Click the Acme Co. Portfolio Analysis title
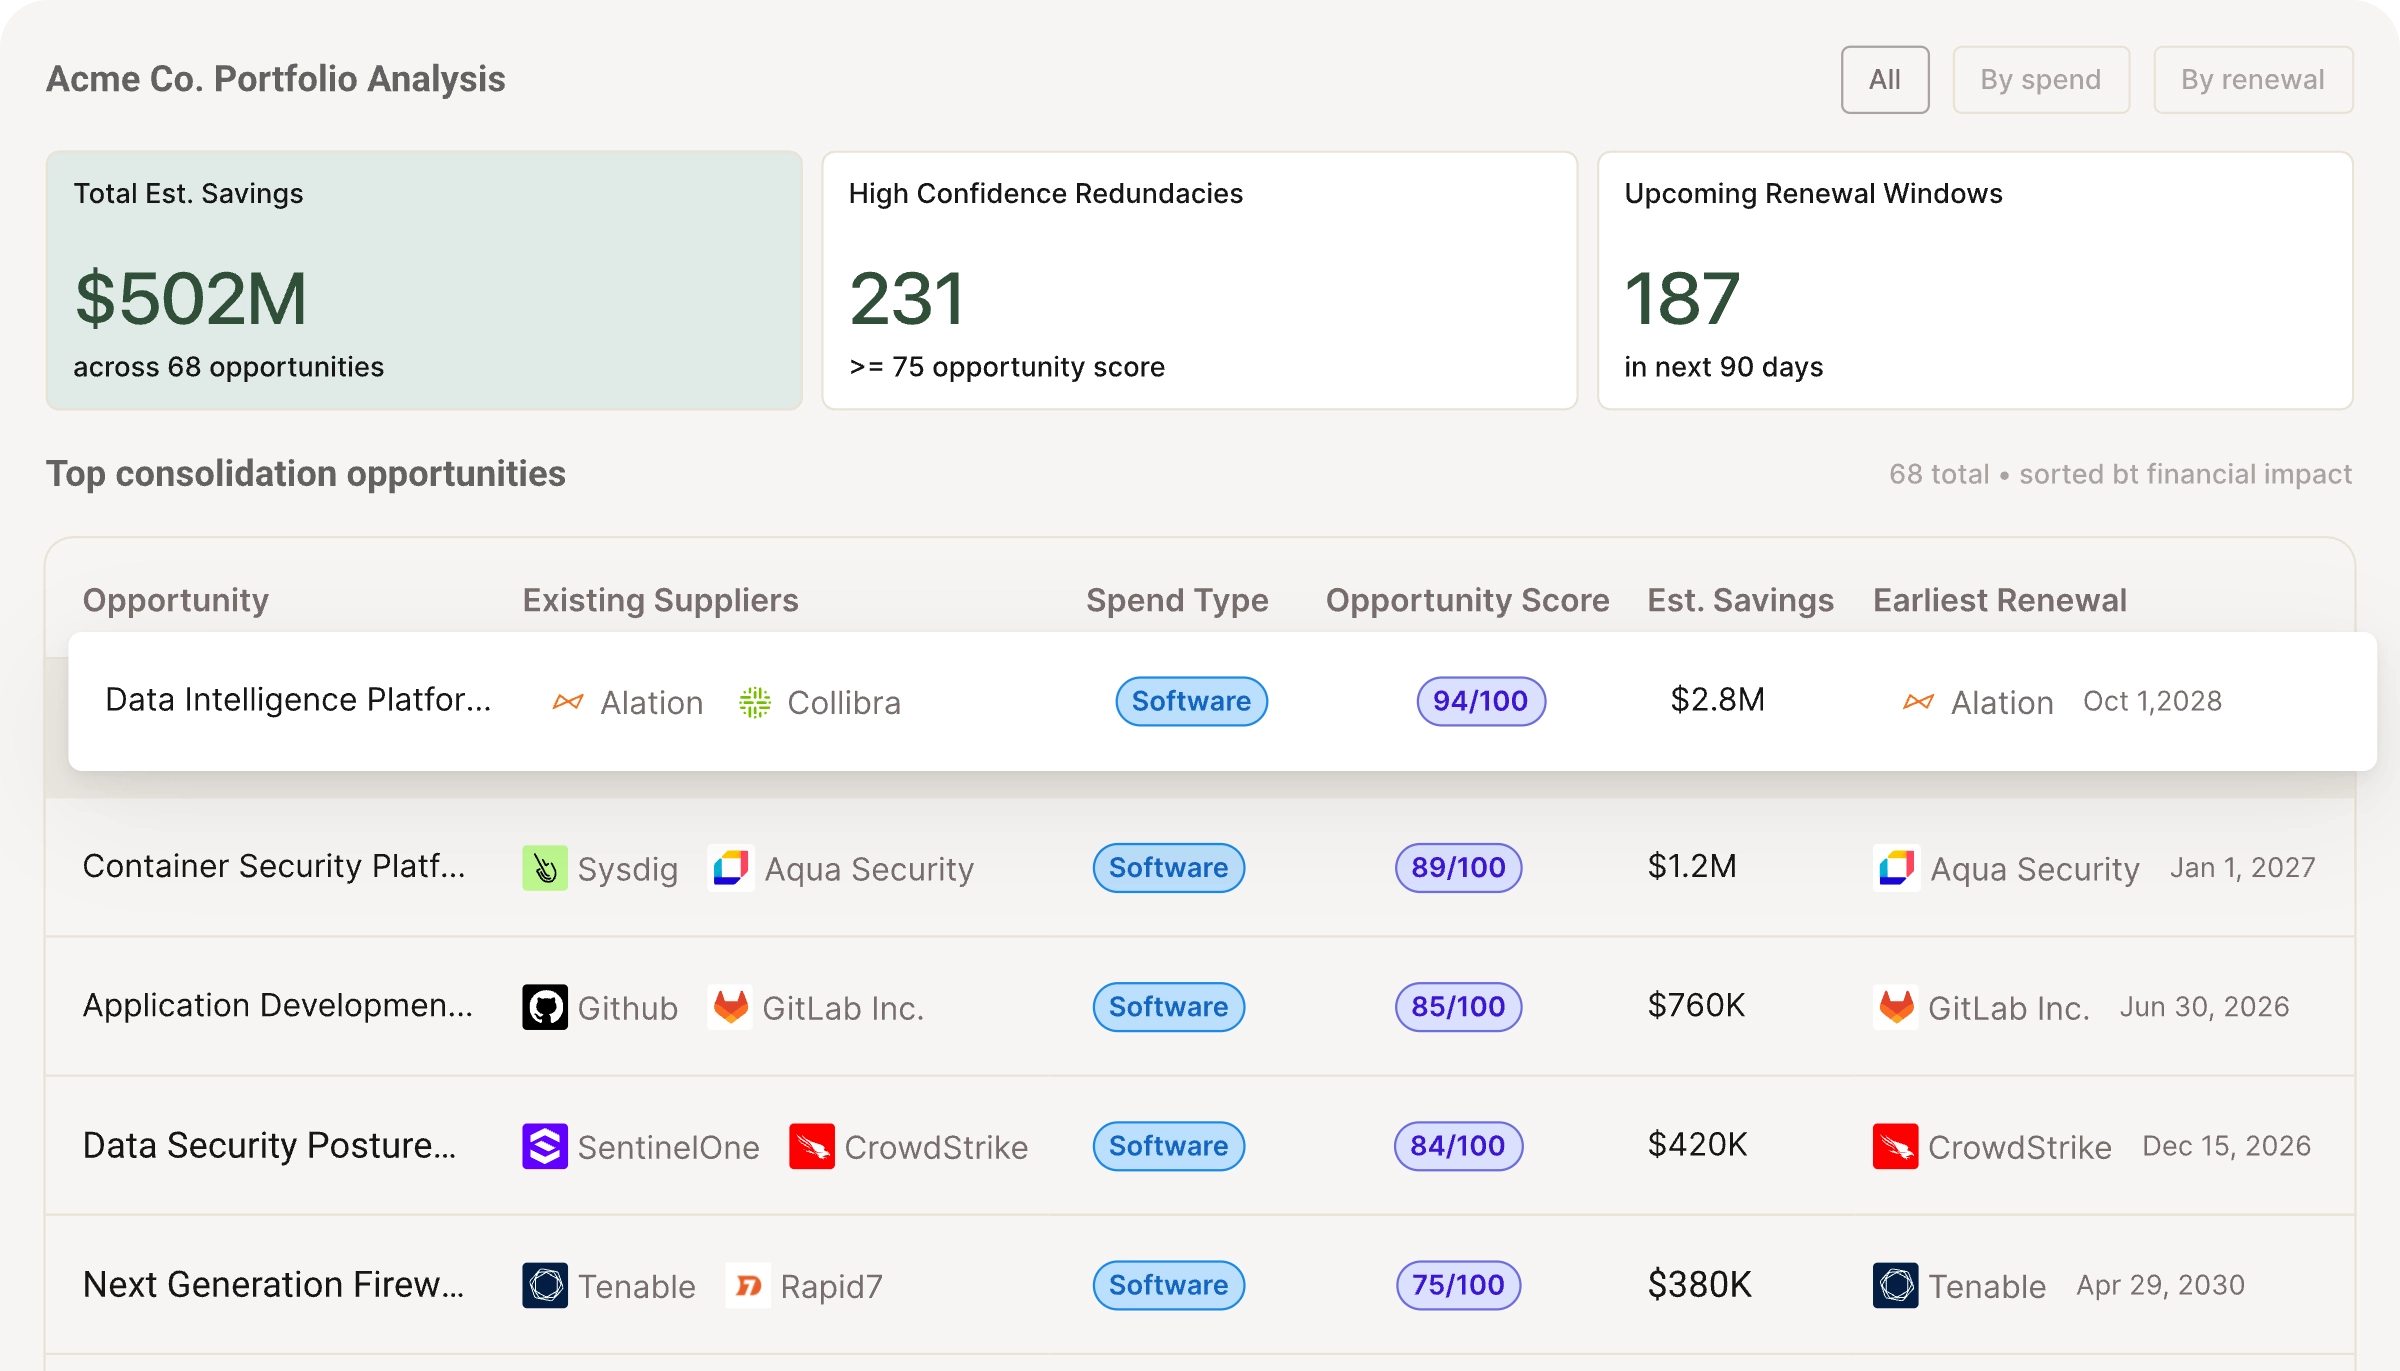This screenshot has width=2400, height=1371. tap(276, 79)
